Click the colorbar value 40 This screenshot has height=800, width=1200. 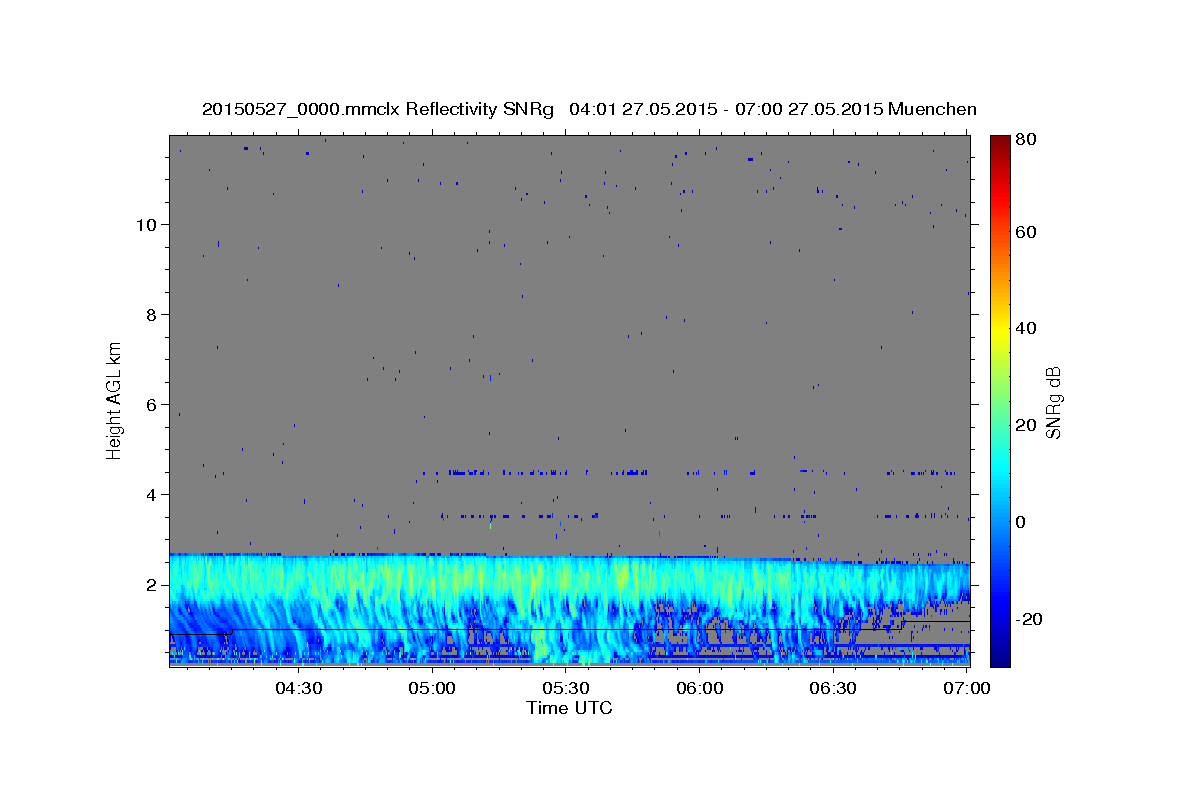(1028, 328)
